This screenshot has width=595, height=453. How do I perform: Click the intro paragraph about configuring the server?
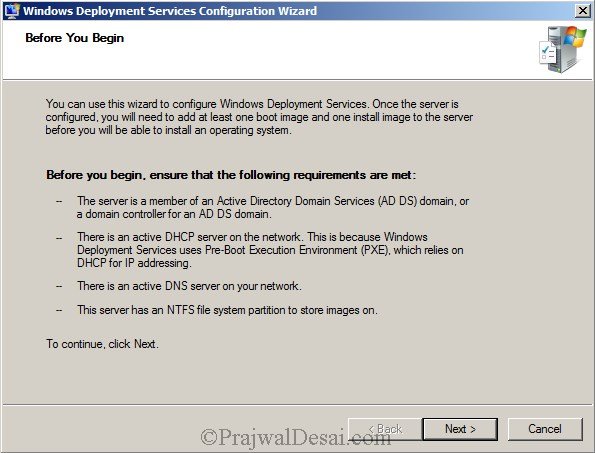[x=259, y=117]
